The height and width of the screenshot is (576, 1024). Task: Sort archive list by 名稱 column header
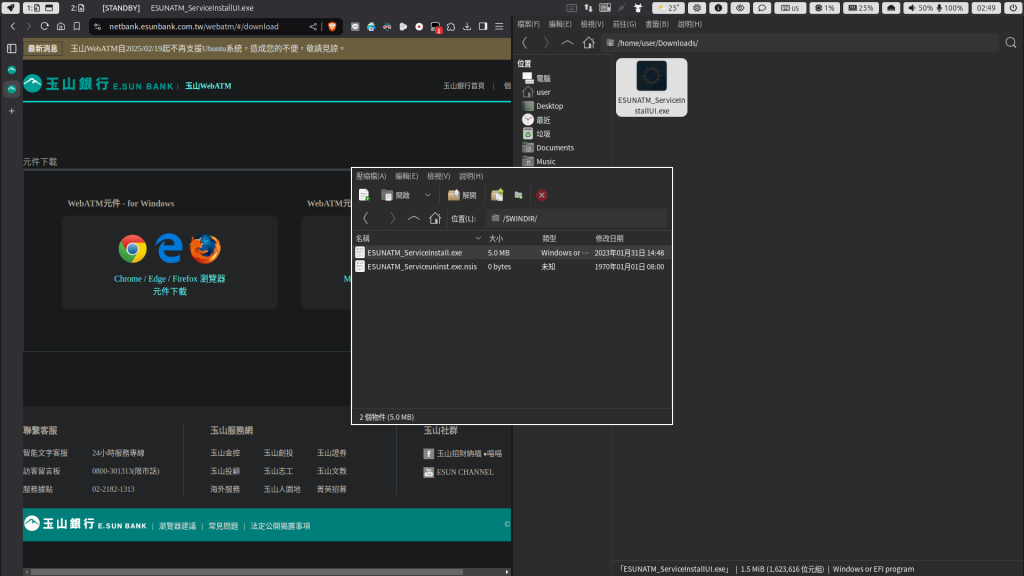pos(418,238)
